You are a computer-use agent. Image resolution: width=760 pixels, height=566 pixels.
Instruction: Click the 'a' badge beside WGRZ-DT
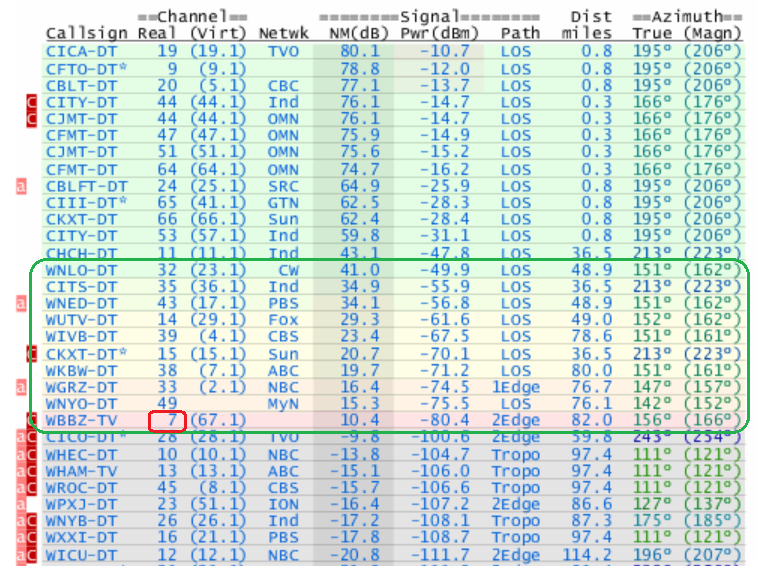click(21, 387)
